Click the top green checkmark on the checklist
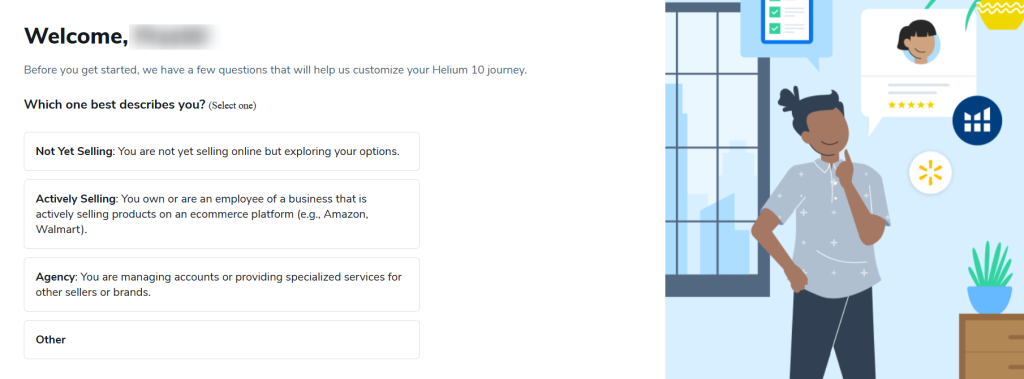The height and width of the screenshot is (379, 1024). 775,12
